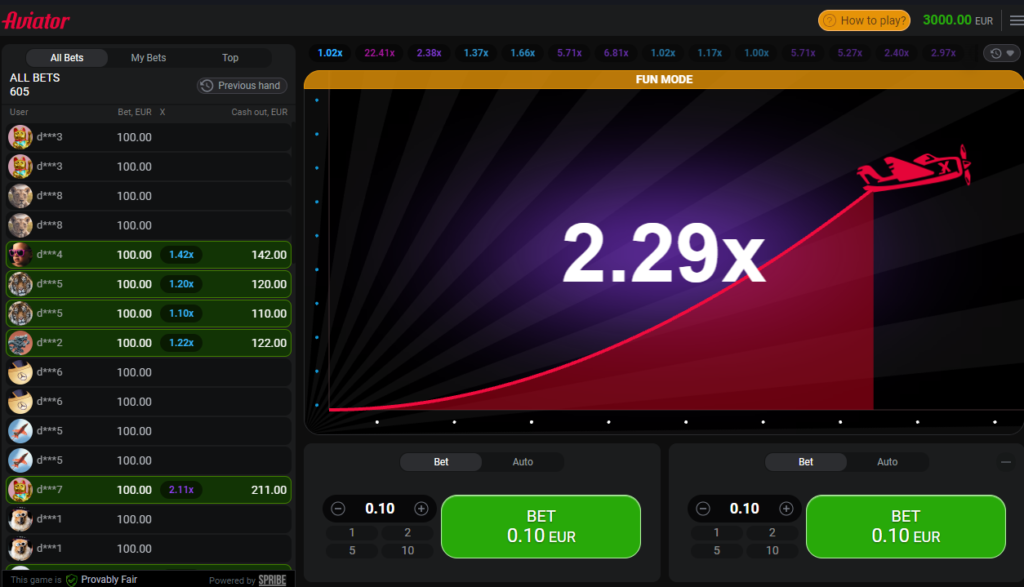Click the 1.17x multiplier in history bar
1024x587 pixels.
pos(709,53)
